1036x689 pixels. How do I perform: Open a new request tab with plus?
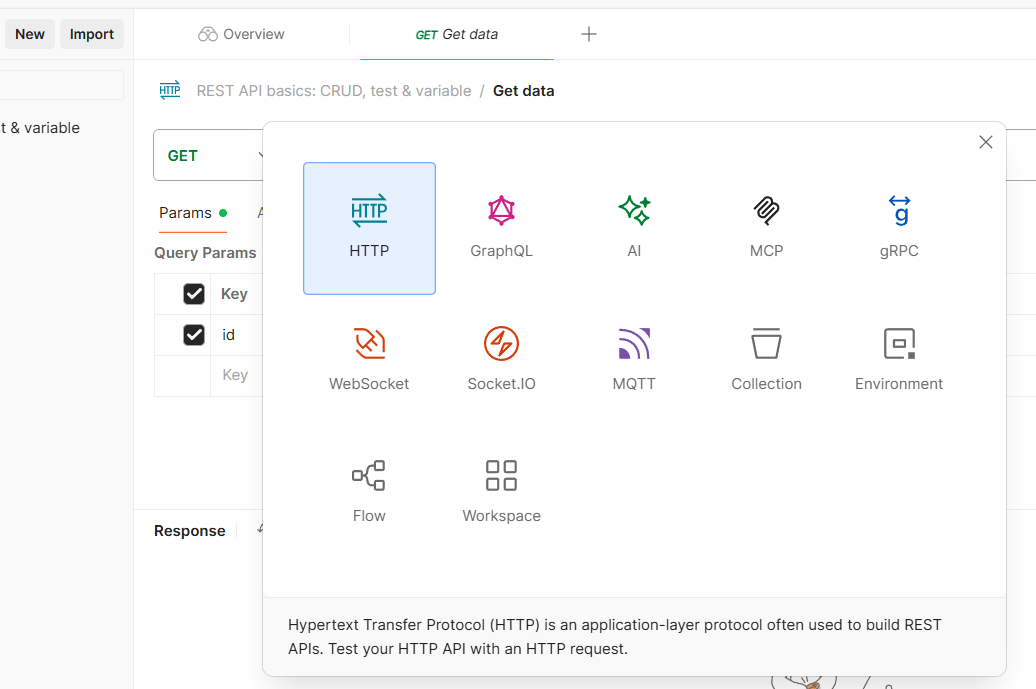click(588, 33)
